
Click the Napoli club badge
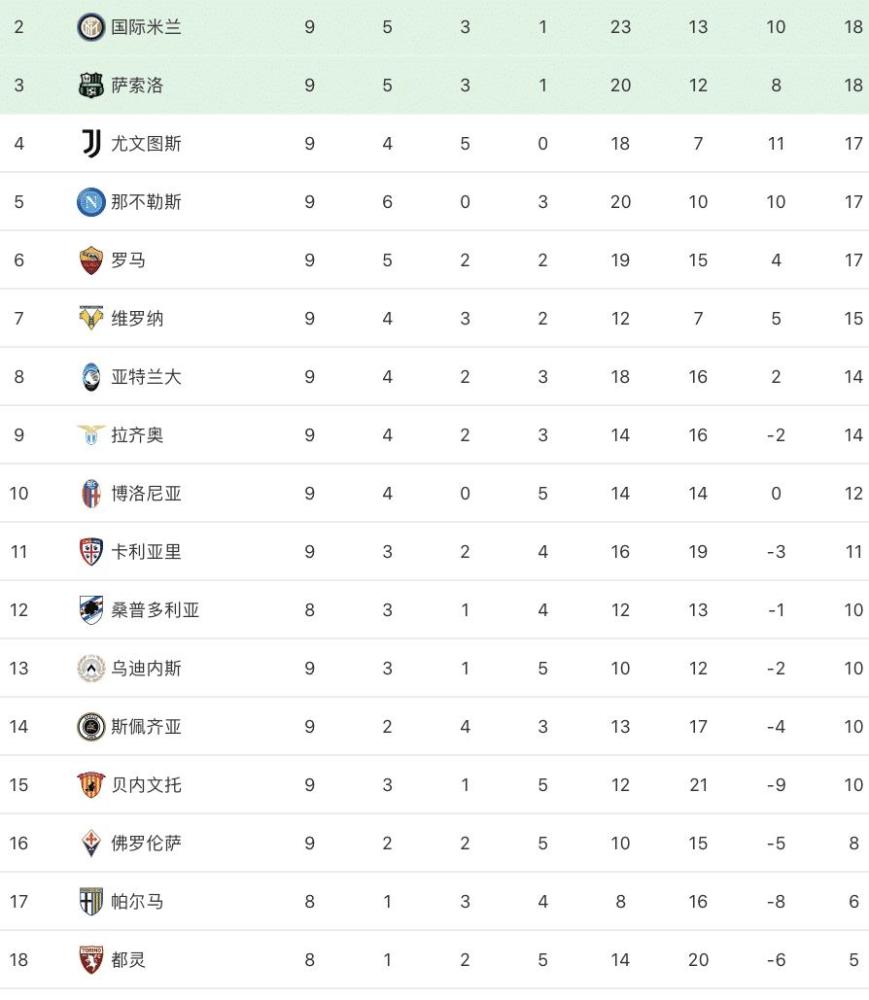[x=91, y=202]
